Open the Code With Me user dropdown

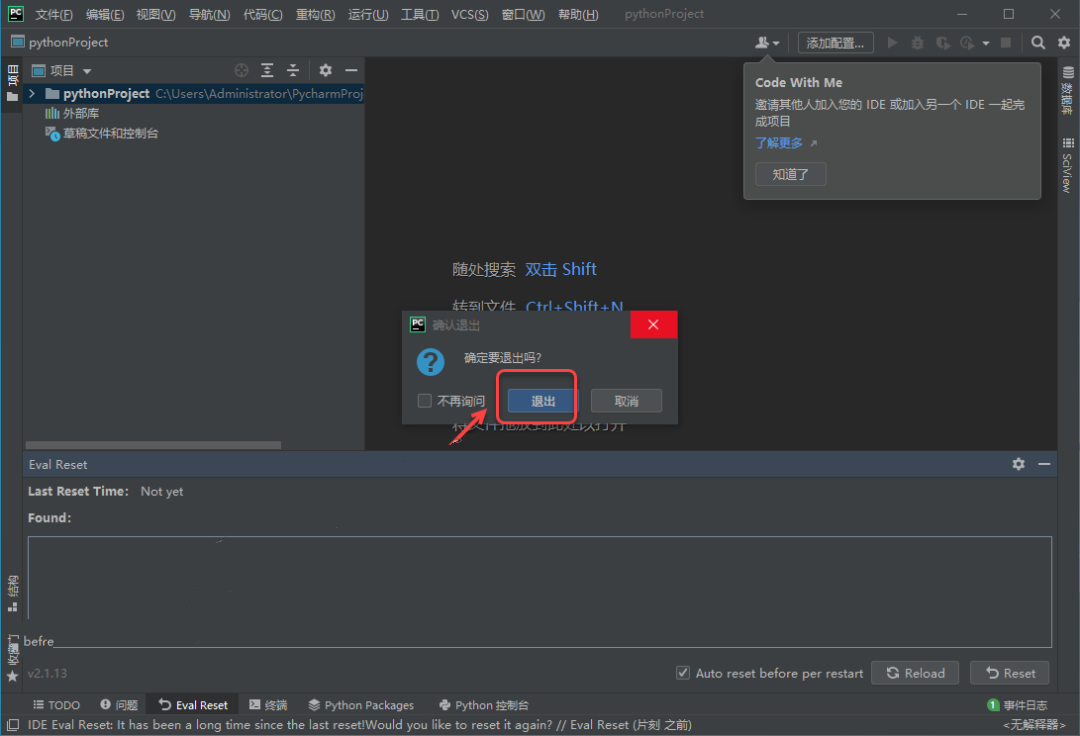click(x=767, y=43)
